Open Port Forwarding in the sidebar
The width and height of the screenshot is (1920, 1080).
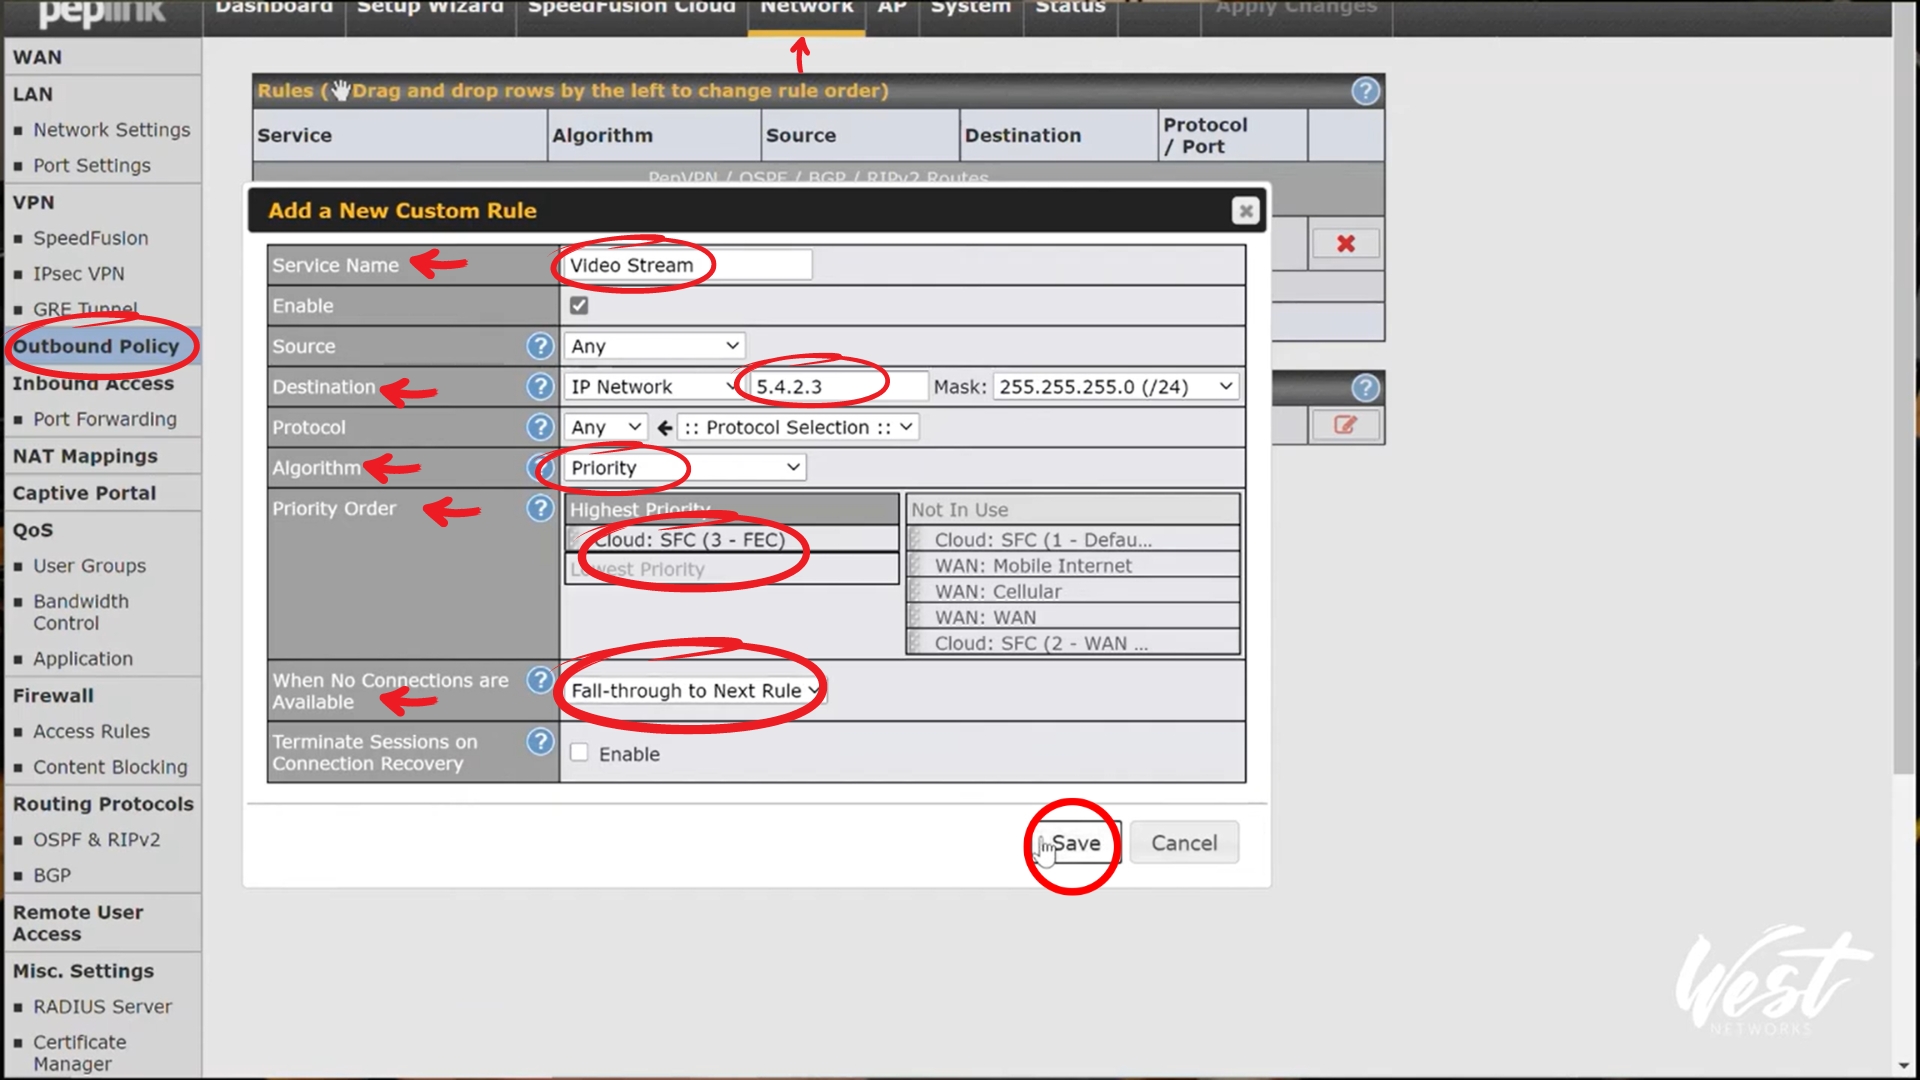[x=104, y=419]
